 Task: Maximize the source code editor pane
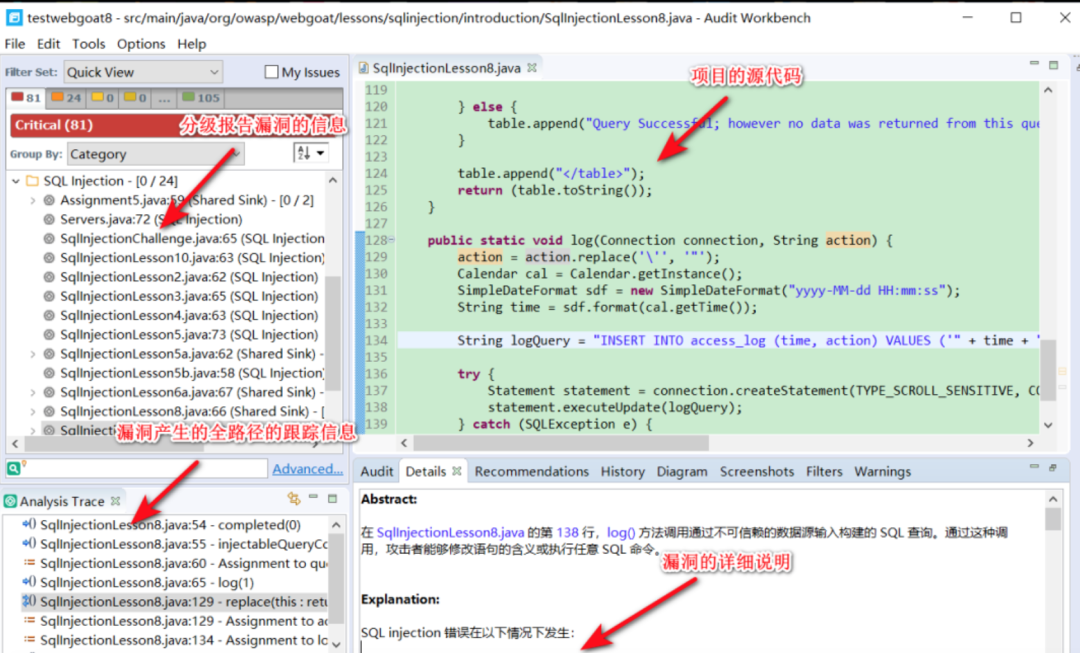pyautogui.click(x=1053, y=65)
